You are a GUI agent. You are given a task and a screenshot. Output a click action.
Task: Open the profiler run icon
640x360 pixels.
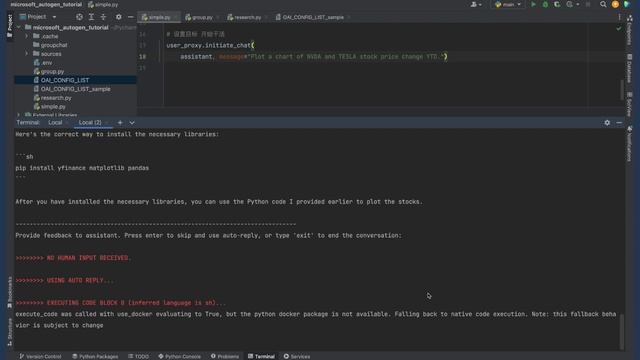point(569,4)
